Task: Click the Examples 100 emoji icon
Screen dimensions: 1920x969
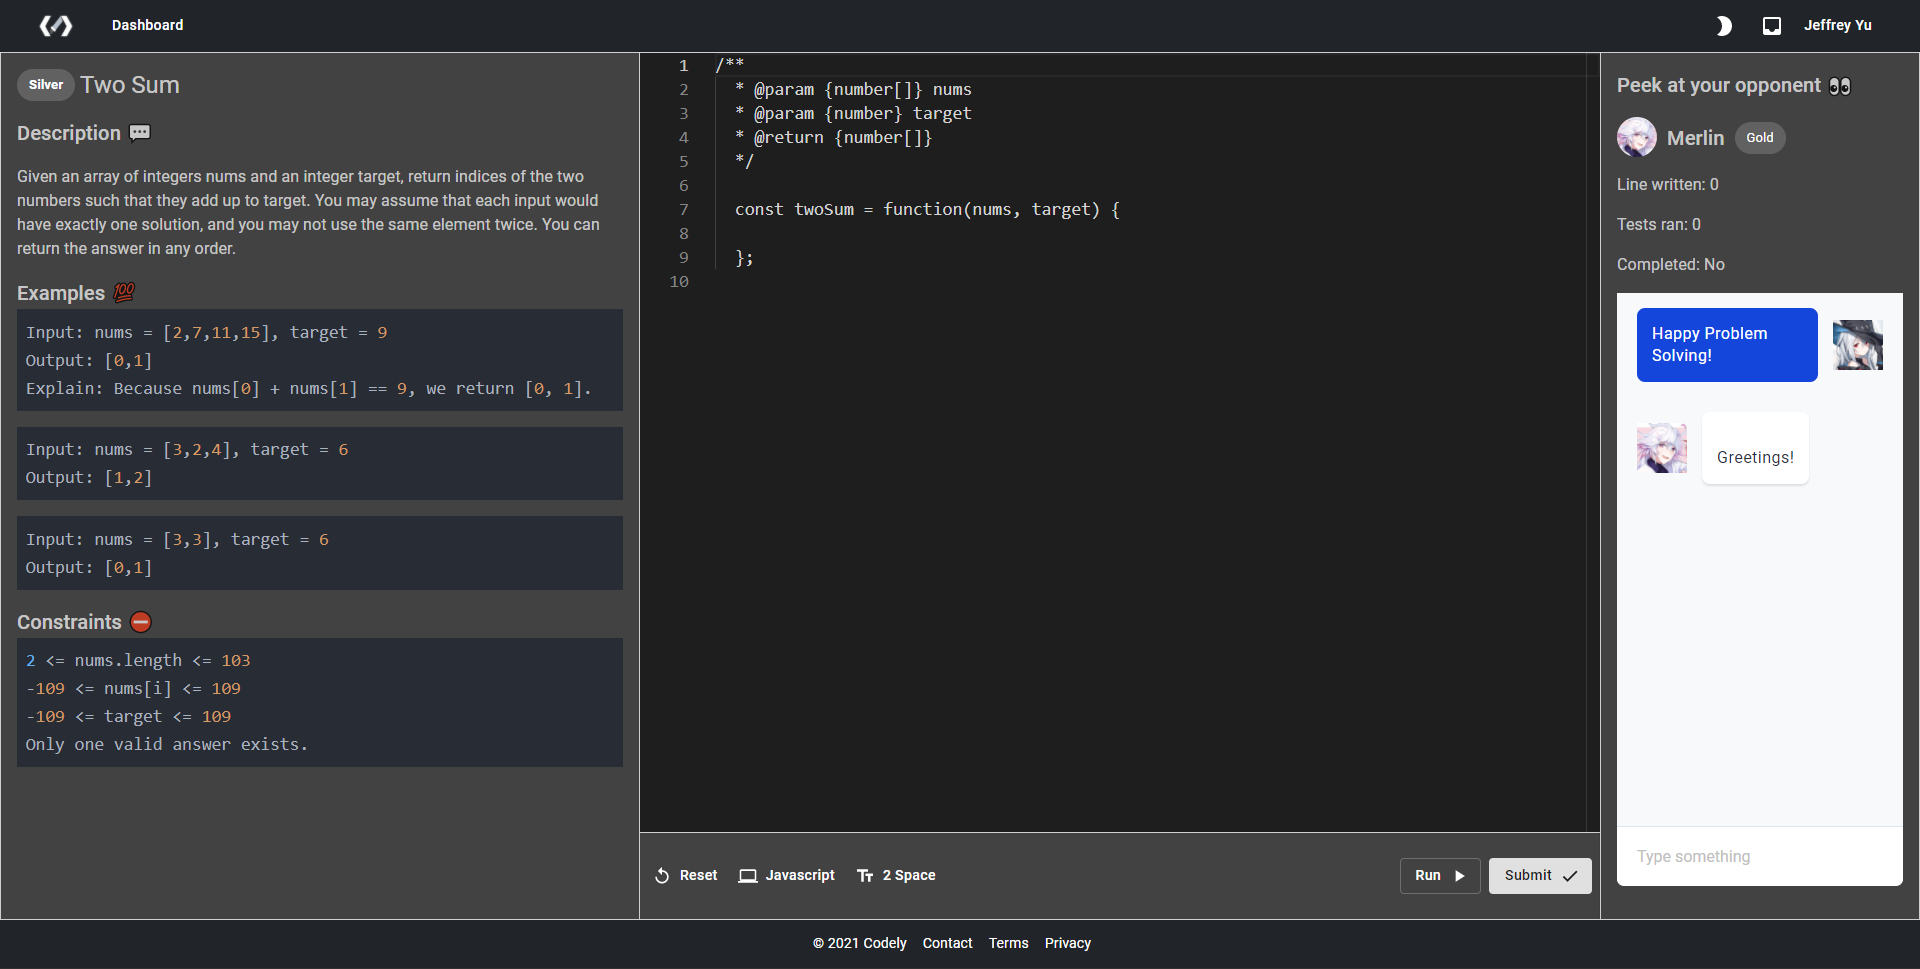Action: (124, 293)
